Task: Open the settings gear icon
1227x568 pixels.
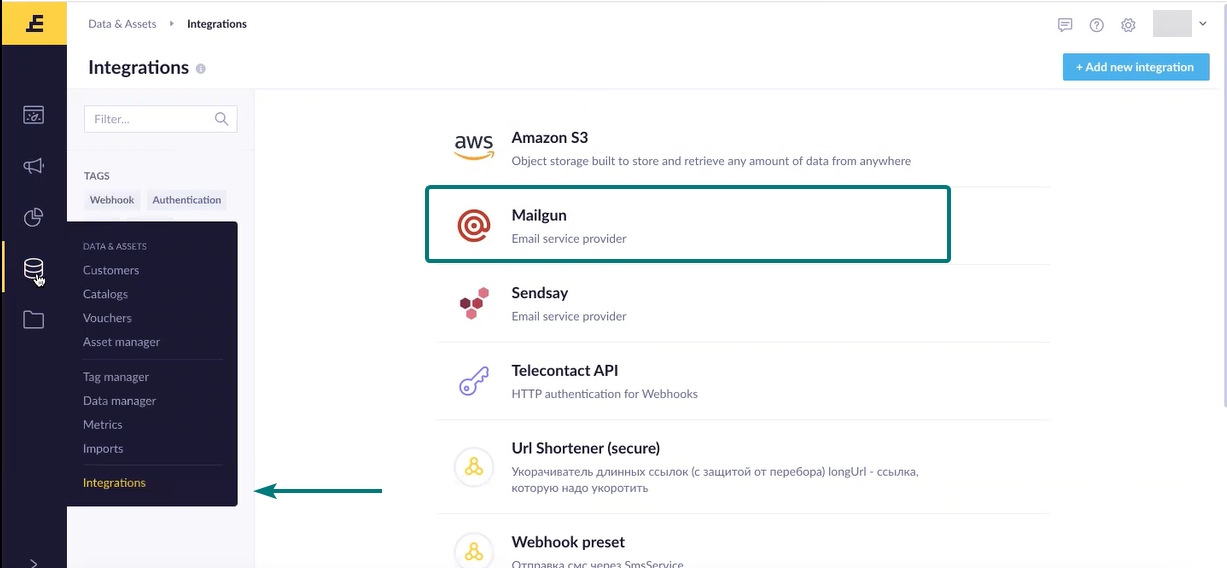Action: click(1128, 25)
